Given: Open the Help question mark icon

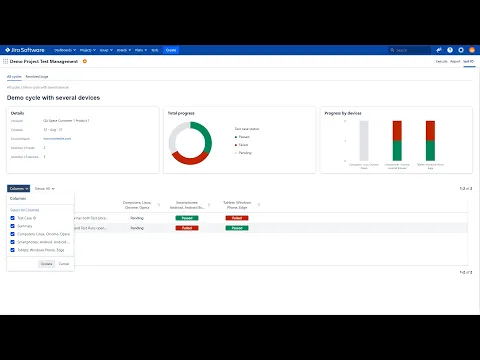Looking at the screenshot, I should tap(450, 50).
